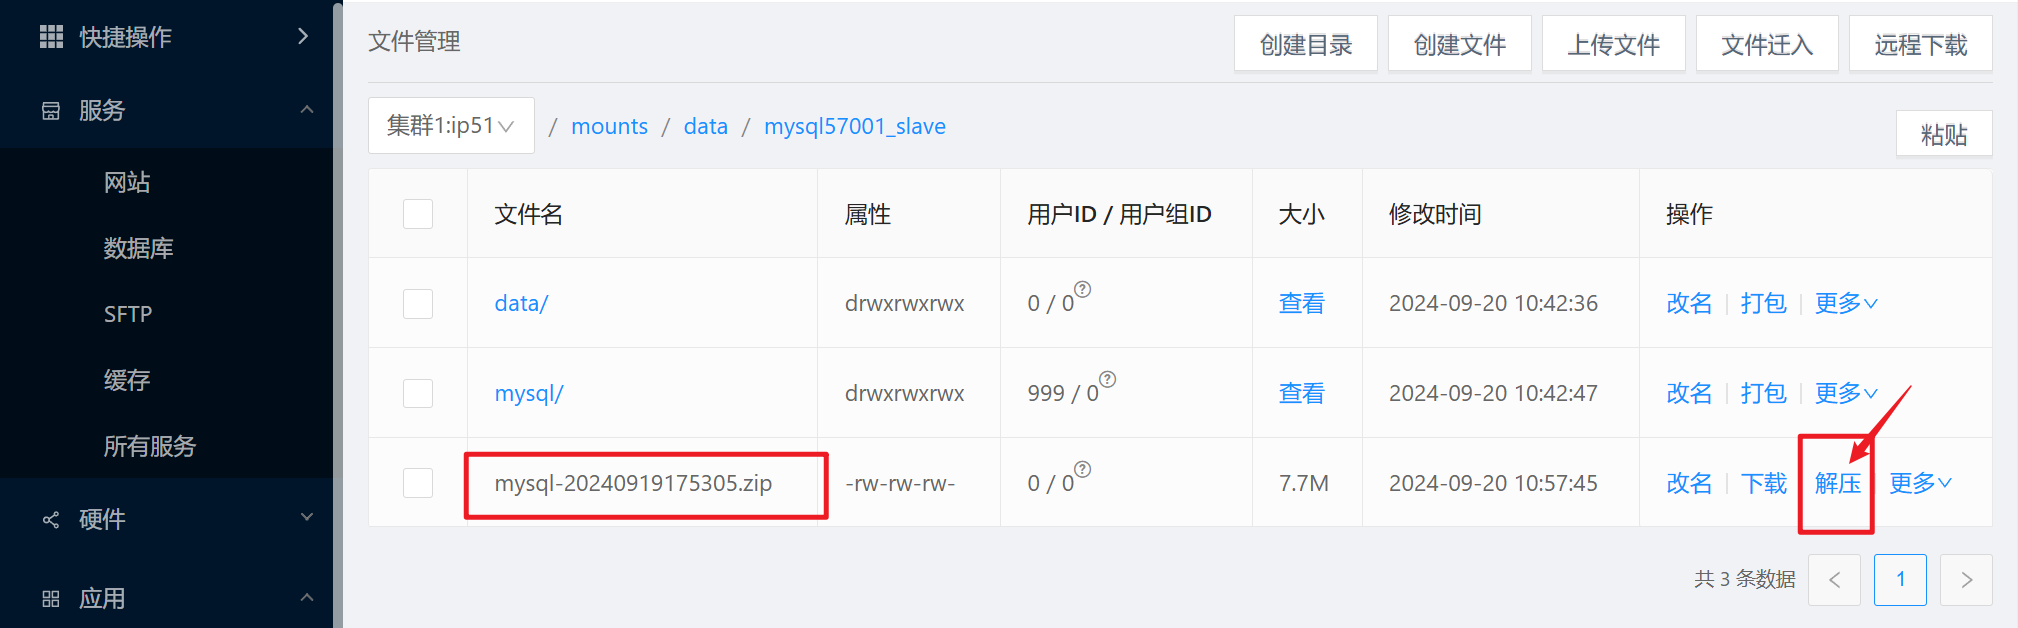This screenshot has width=2018, height=628.
Task: Go to the previous page arrow
Action: (1834, 580)
